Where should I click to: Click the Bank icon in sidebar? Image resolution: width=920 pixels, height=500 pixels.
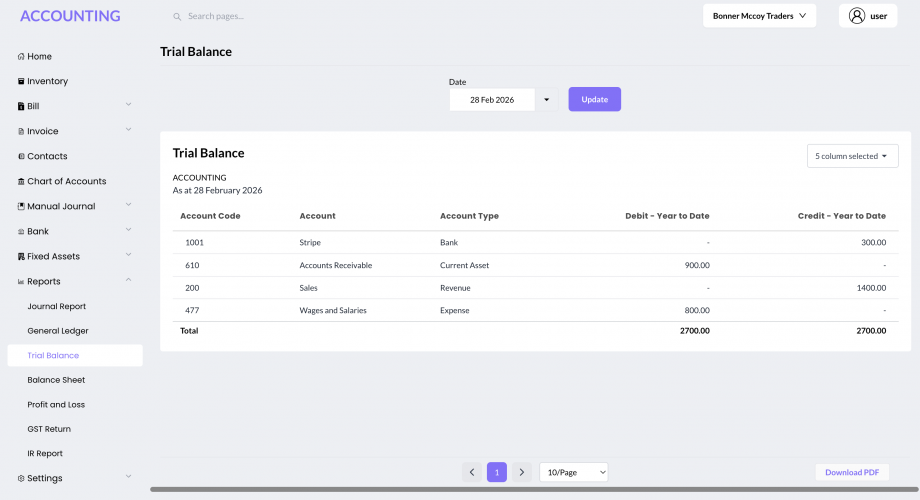click(21, 232)
